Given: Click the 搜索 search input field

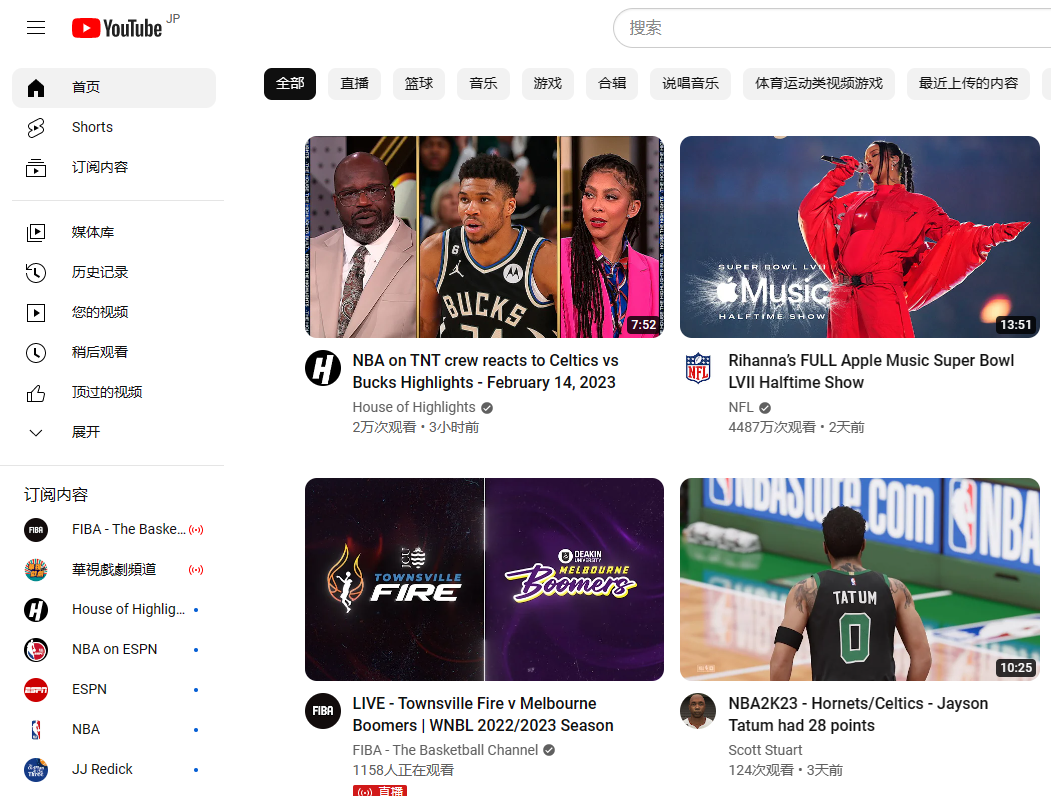Looking at the screenshot, I should [x=832, y=28].
